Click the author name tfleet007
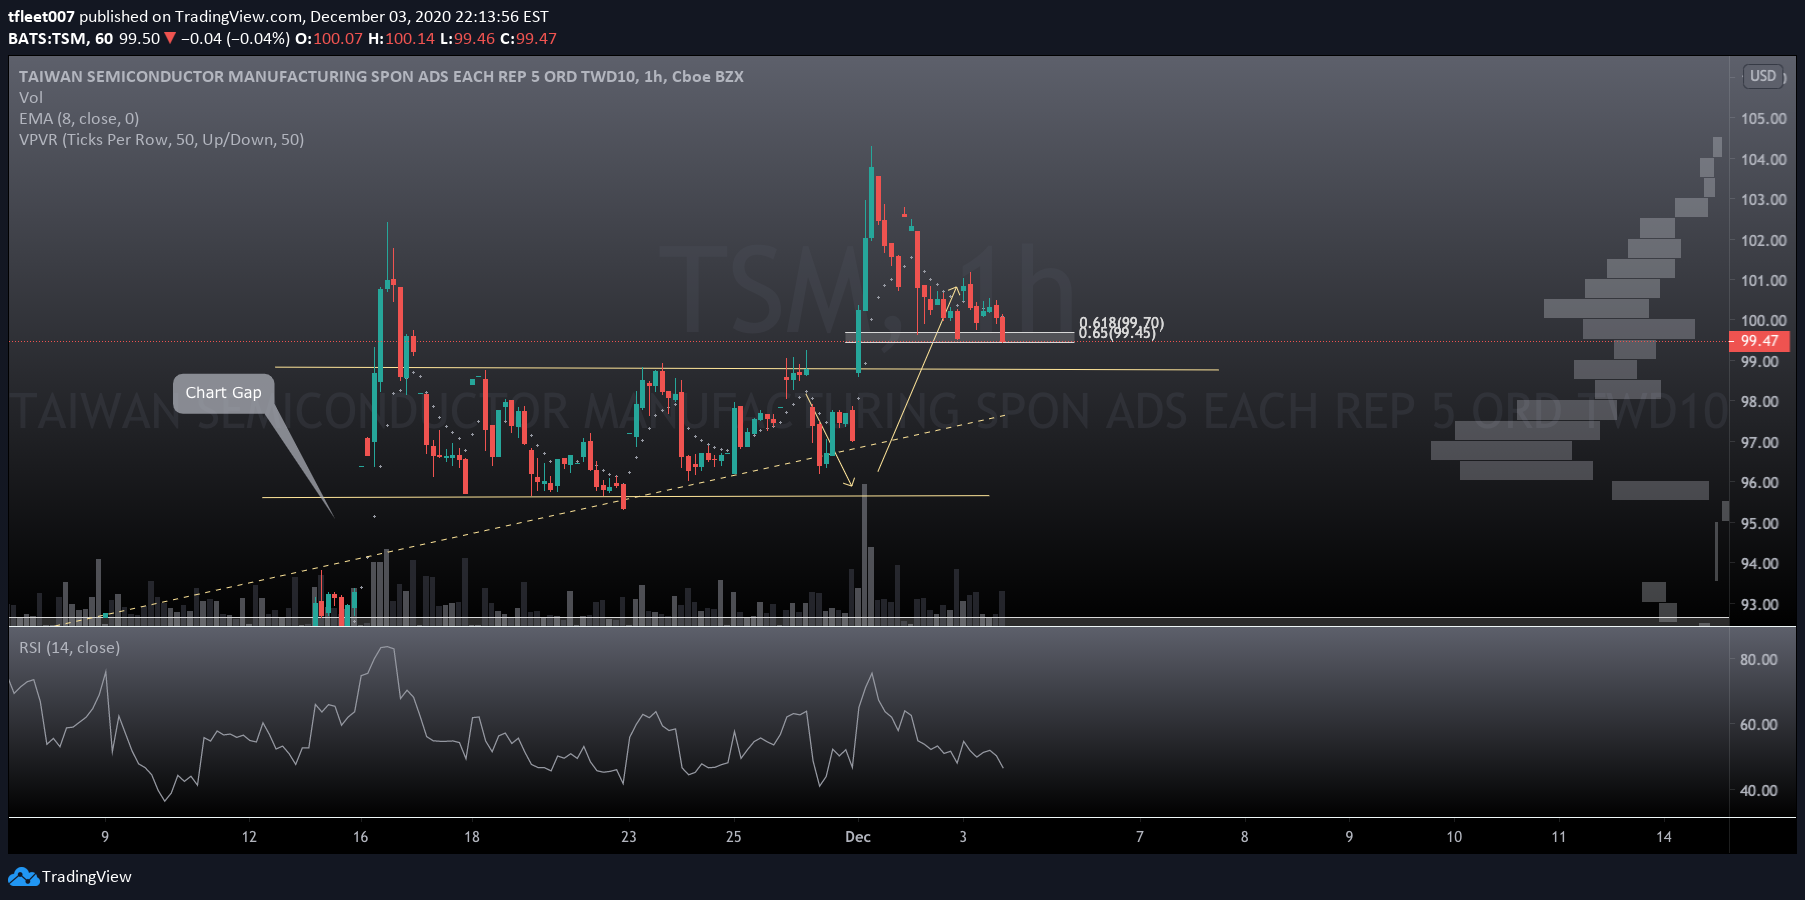This screenshot has width=1805, height=900. coord(41,16)
